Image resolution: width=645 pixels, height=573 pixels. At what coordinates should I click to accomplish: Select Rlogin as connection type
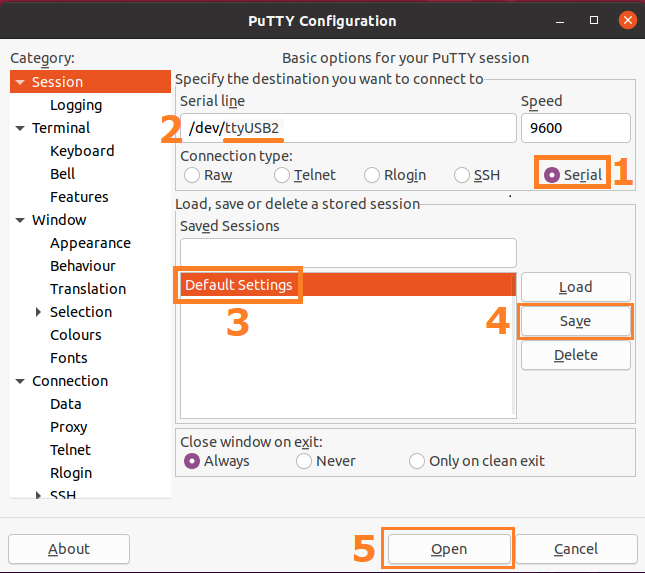pyautogui.click(x=372, y=175)
